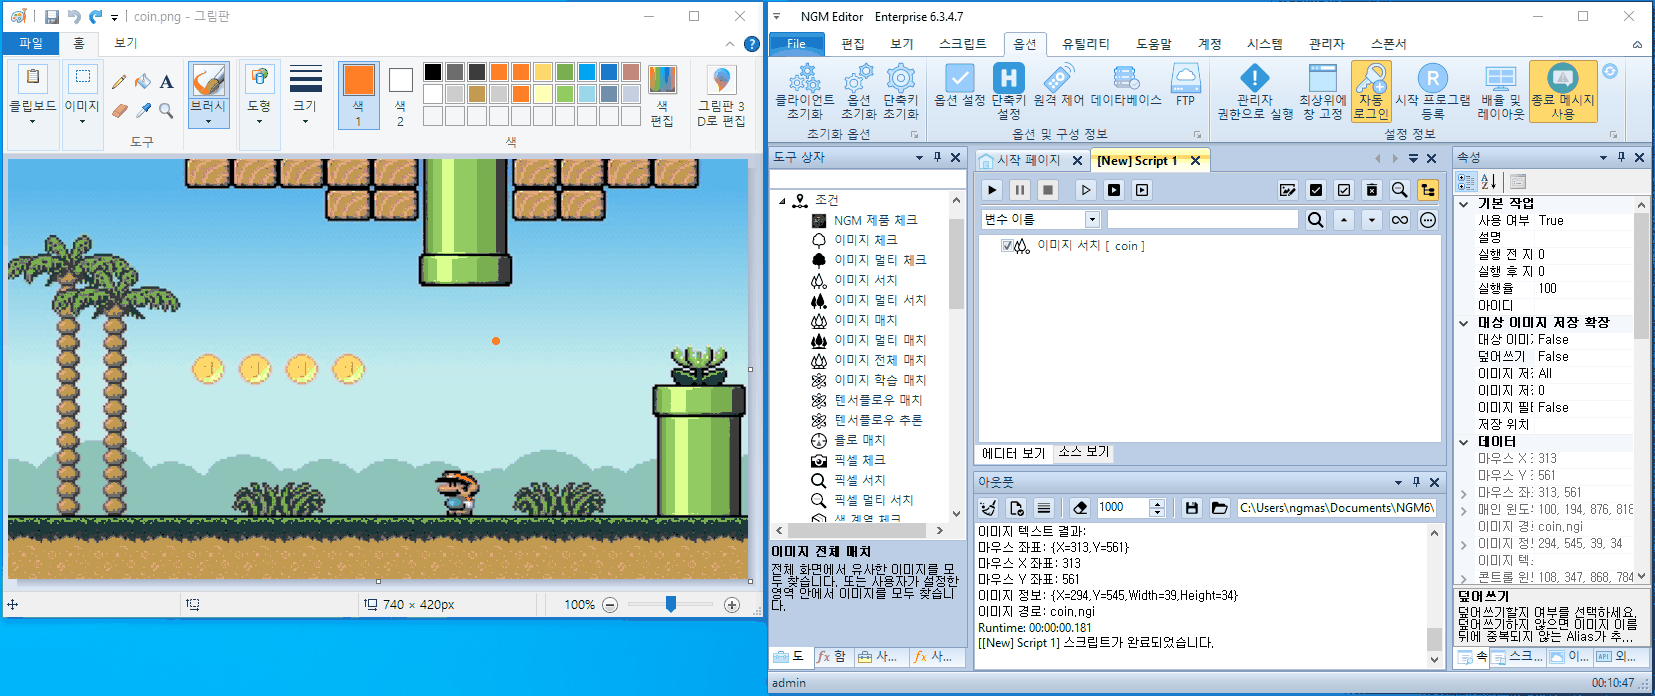This screenshot has width=1655, height=696.
Task: Open the 스크립트 ribbon tab in NGM Editor
Action: click(x=963, y=44)
